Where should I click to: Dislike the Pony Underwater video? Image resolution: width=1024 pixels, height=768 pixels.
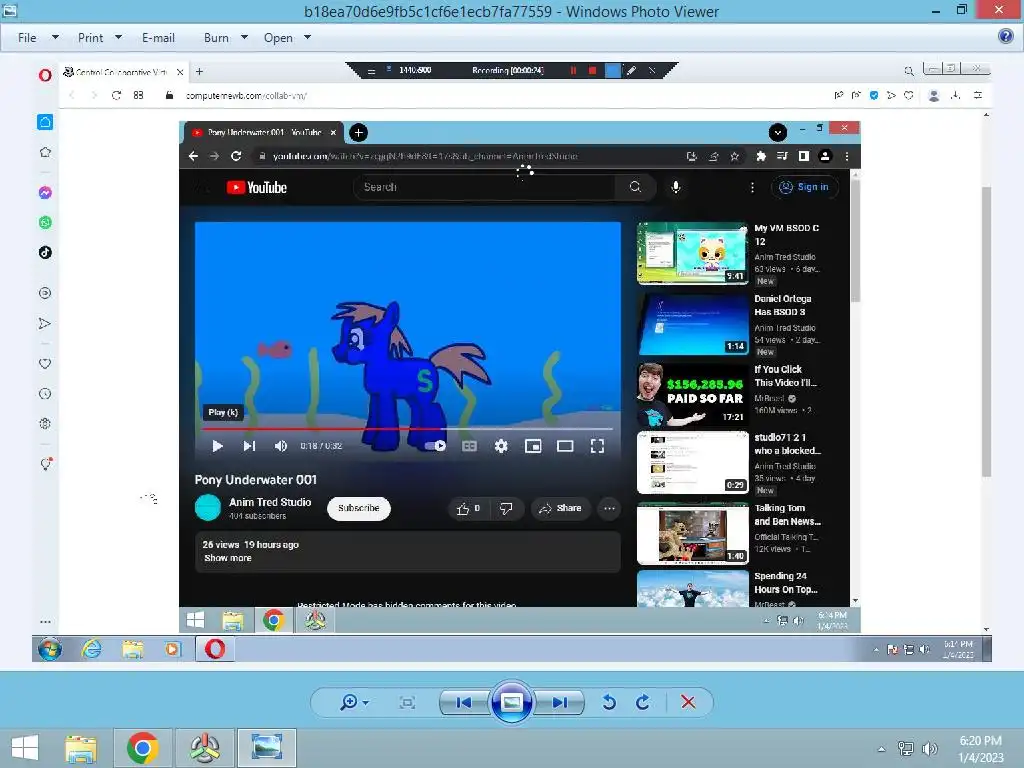coord(506,508)
